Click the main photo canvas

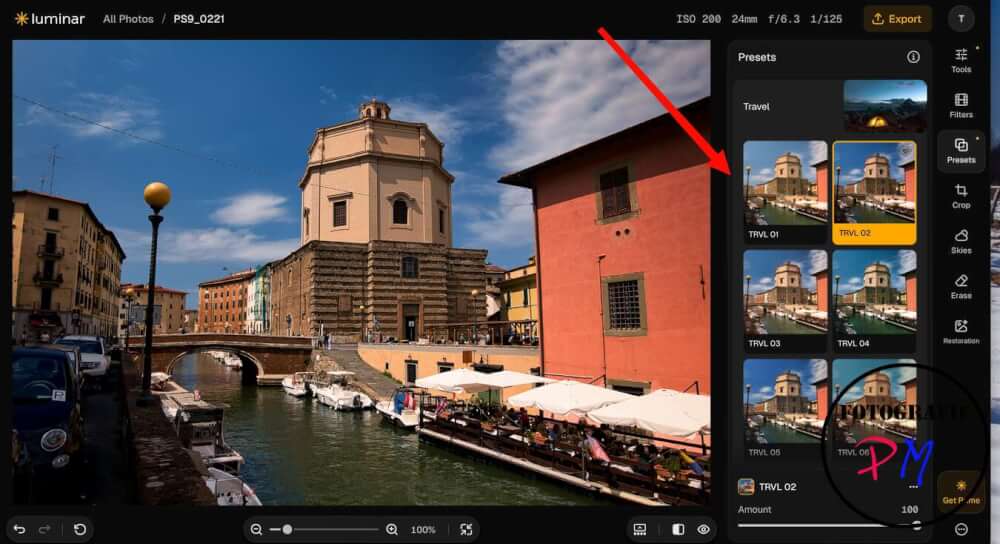point(361,272)
